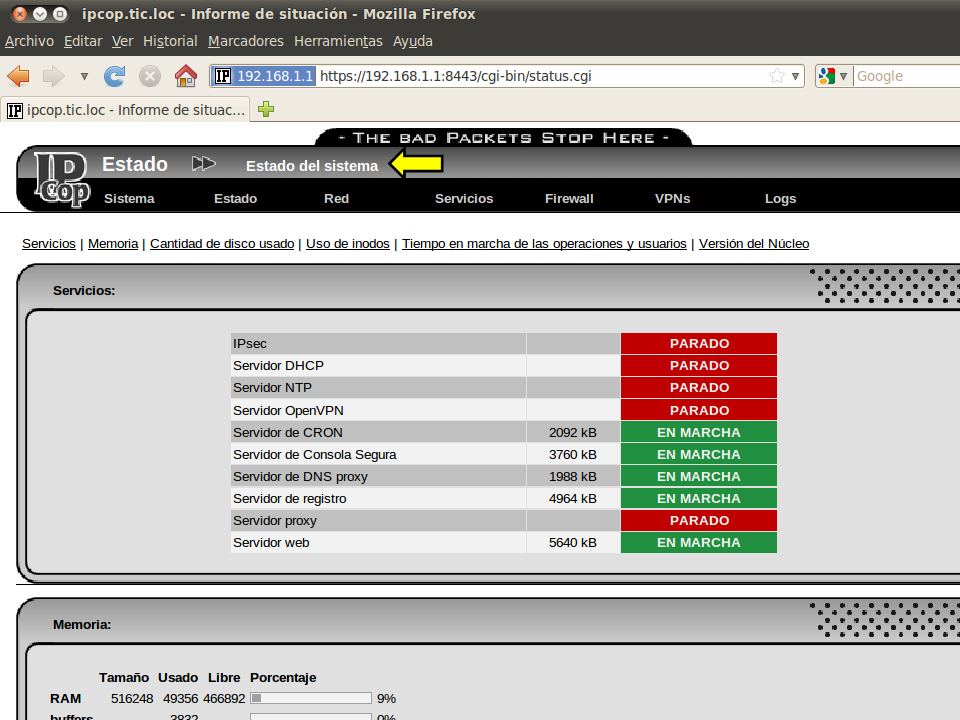This screenshot has width=960, height=720.
Task: Click the Stop loading icon
Action: pos(150,76)
